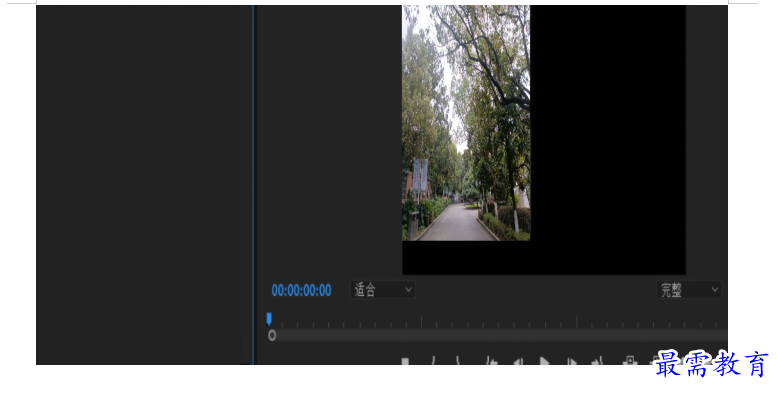
Task: Open the 适合 zoom level dropdown
Action: pos(382,289)
